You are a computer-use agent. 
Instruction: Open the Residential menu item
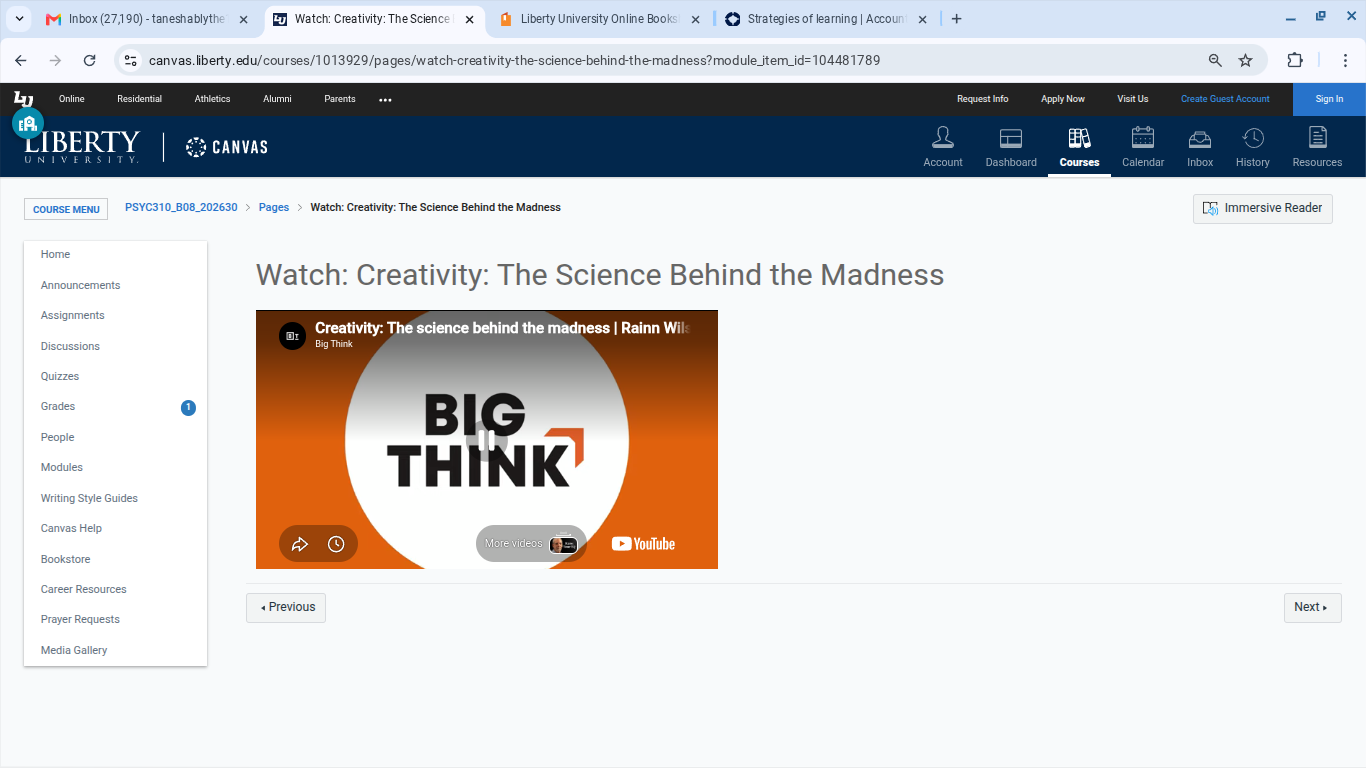139,99
